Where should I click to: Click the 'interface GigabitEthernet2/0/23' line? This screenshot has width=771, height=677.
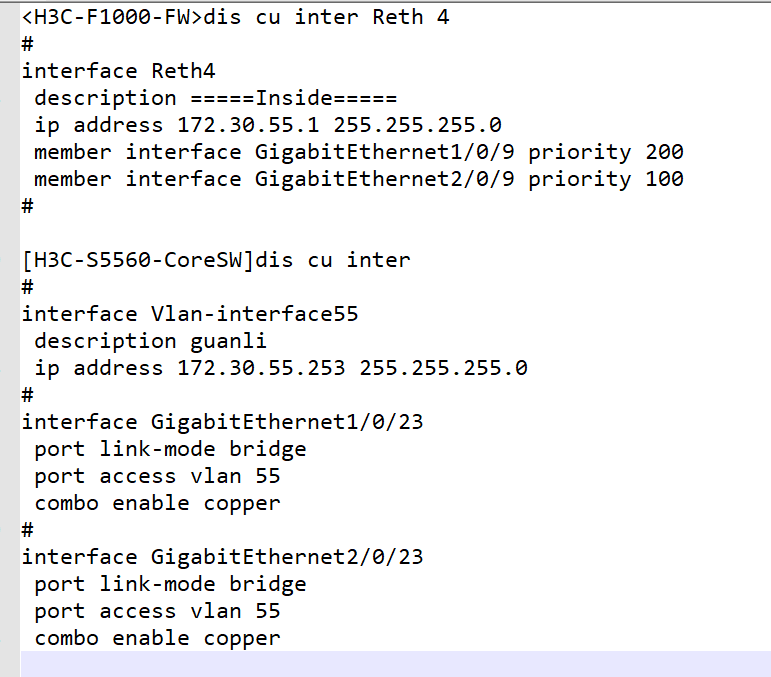pos(222,557)
